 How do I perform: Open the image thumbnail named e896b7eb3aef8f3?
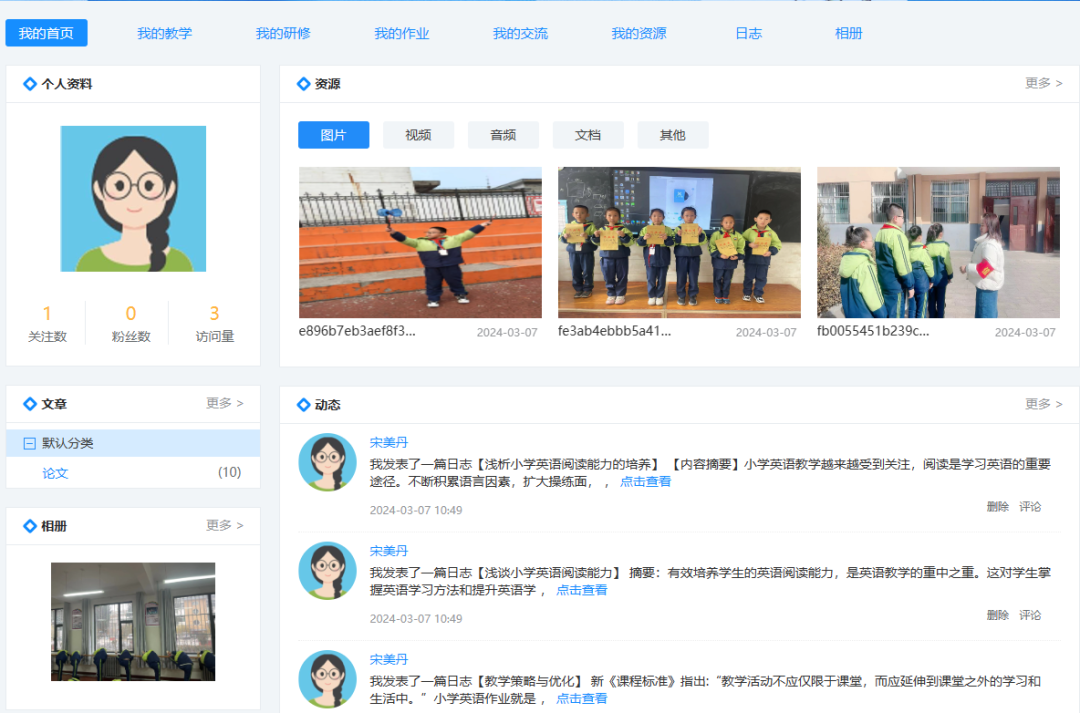click(x=420, y=241)
